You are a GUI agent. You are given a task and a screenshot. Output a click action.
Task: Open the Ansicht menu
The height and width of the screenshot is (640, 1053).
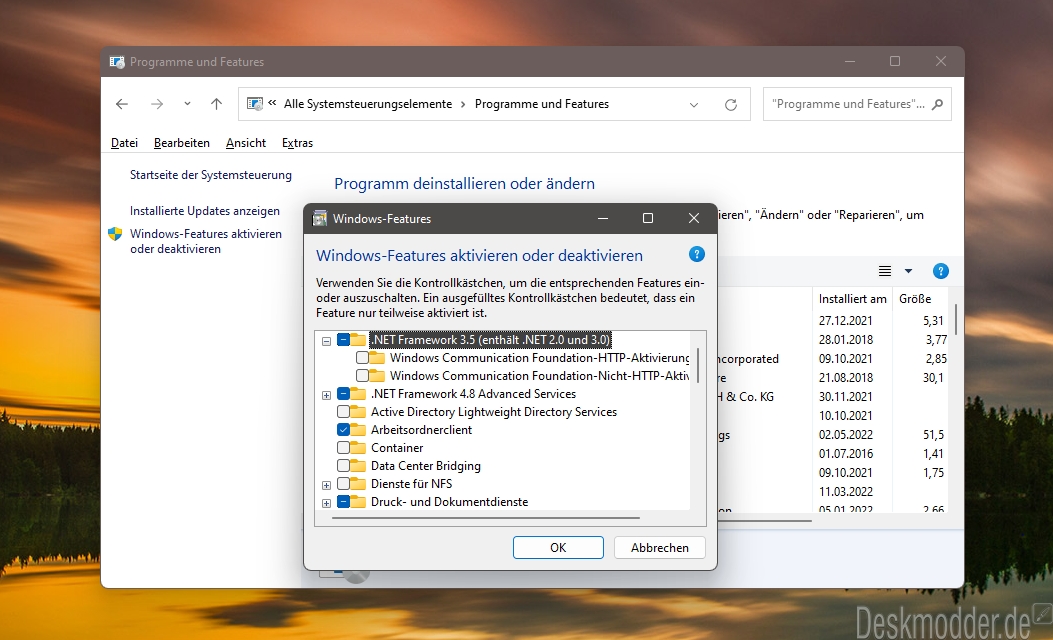pyautogui.click(x=246, y=143)
